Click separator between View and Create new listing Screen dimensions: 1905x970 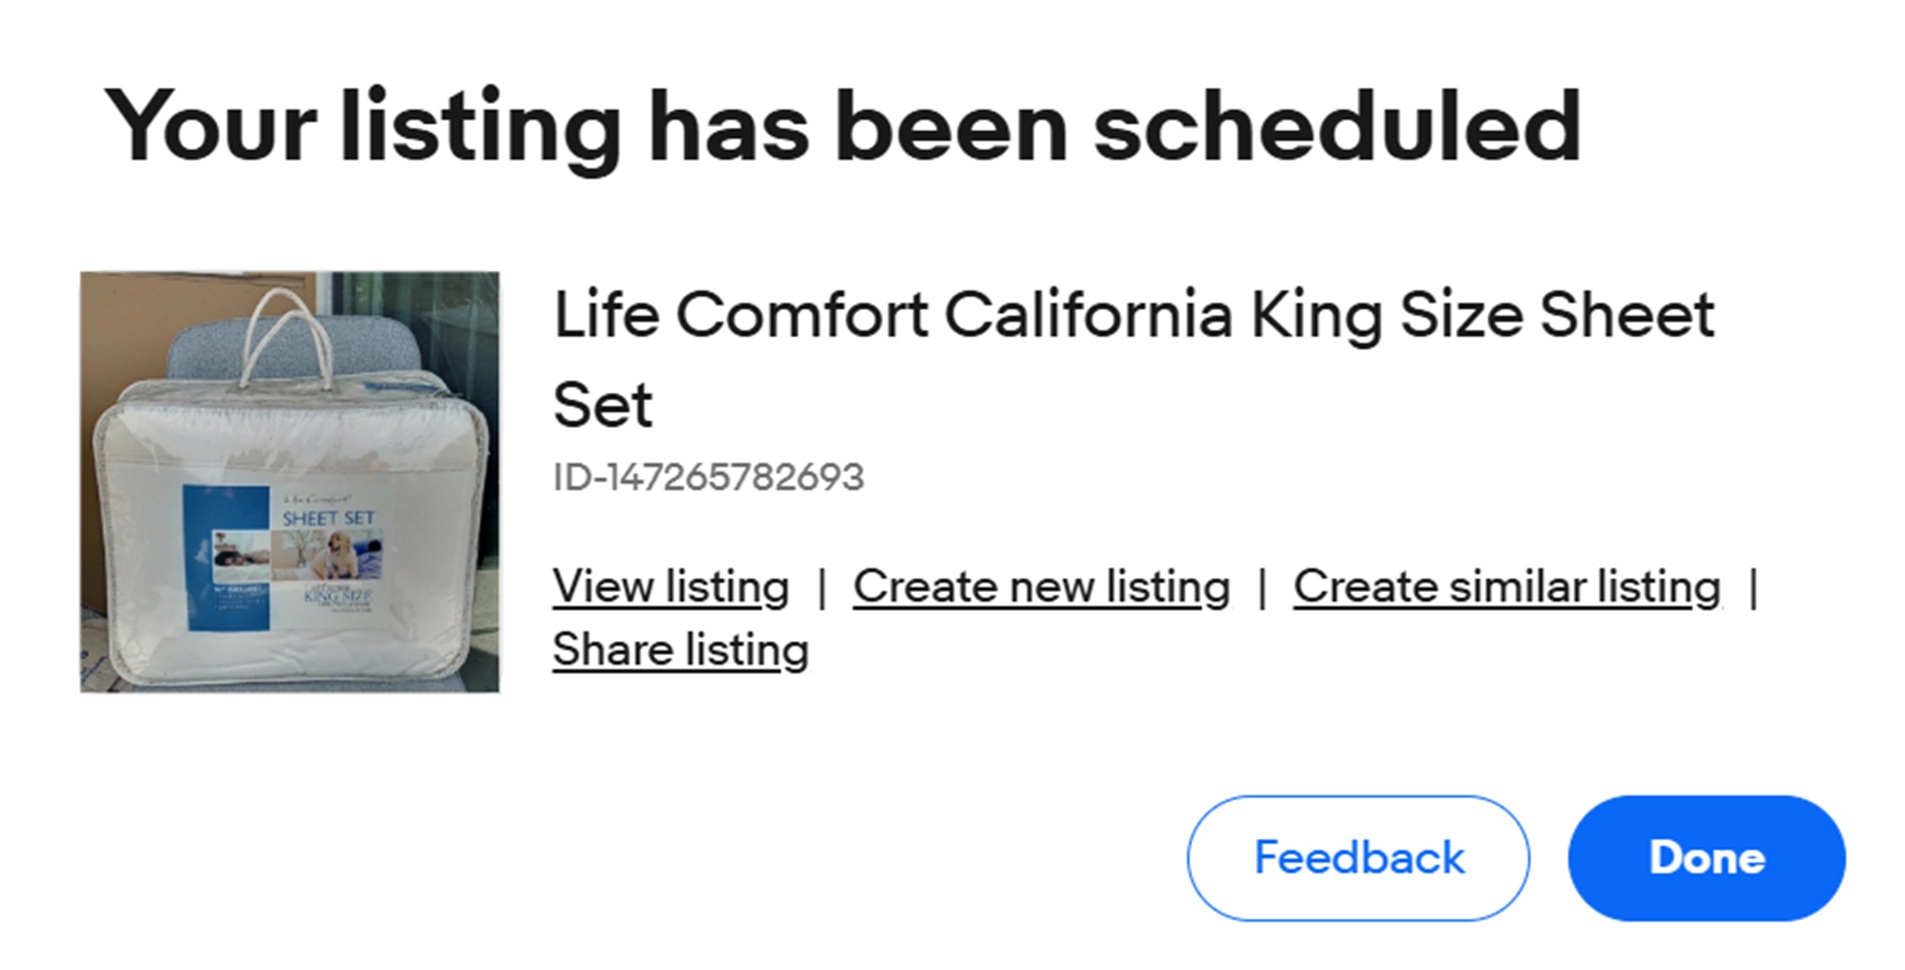[821, 587]
